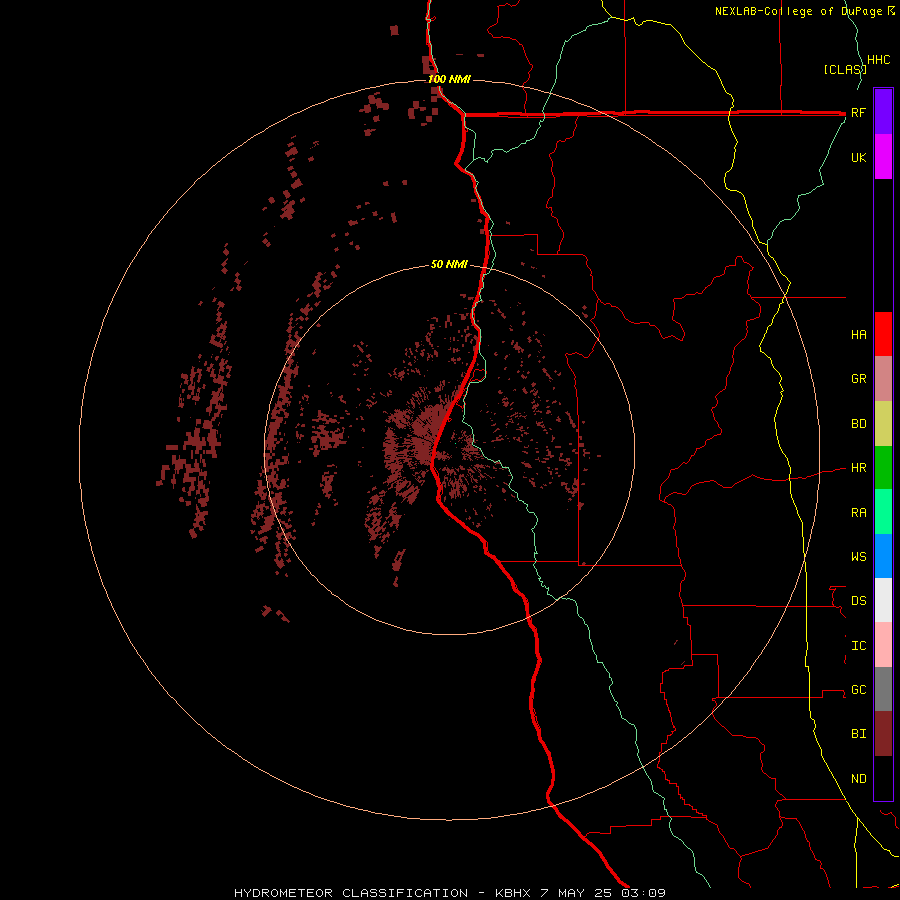Image resolution: width=900 pixels, height=900 pixels.
Task: Click the BI legend label text
Action: 859,734
